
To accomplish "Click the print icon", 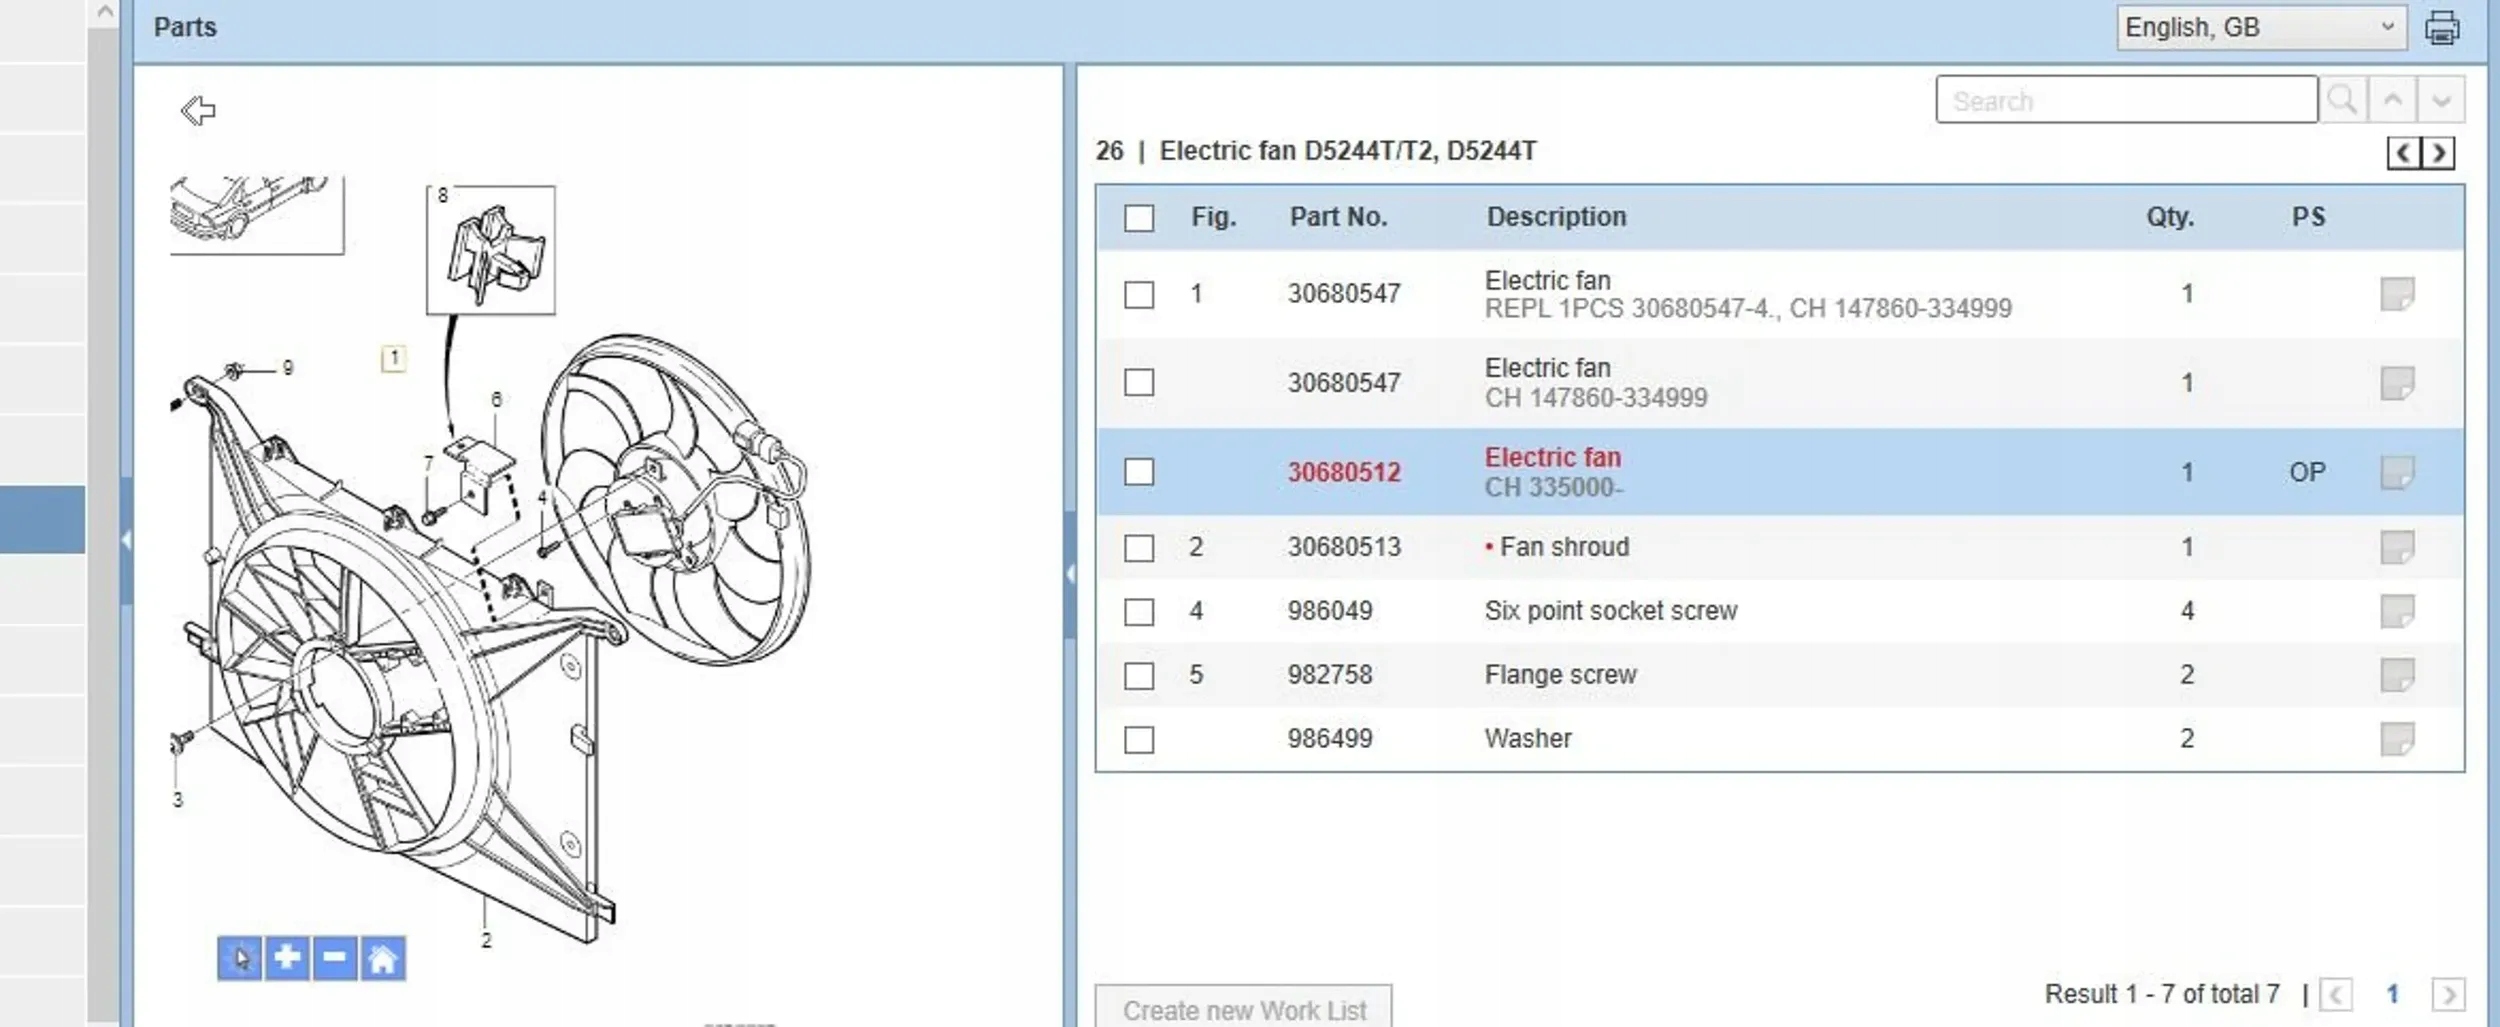I will coord(2441,28).
